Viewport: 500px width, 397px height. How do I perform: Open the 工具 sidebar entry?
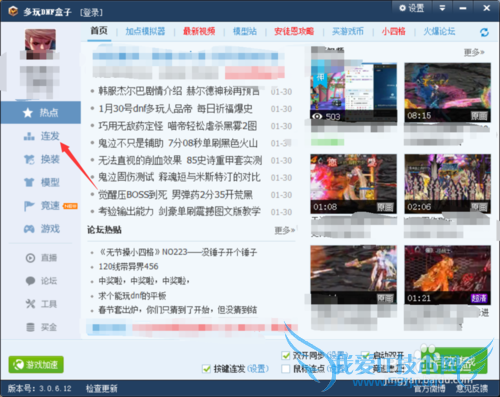[x=41, y=304]
